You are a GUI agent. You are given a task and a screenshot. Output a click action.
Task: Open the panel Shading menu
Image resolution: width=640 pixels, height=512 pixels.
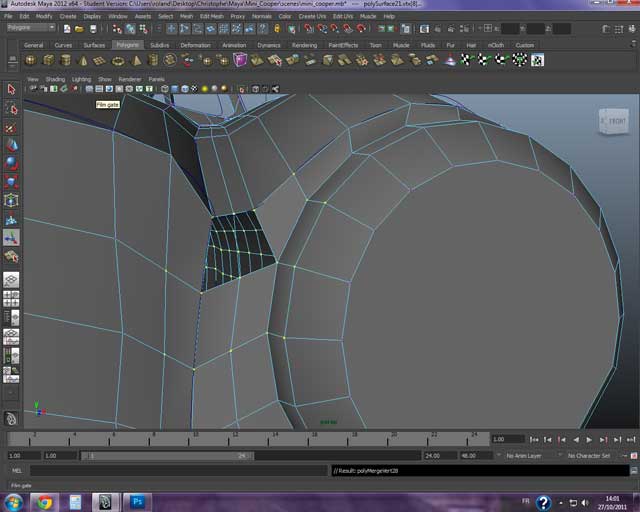(x=55, y=79)
